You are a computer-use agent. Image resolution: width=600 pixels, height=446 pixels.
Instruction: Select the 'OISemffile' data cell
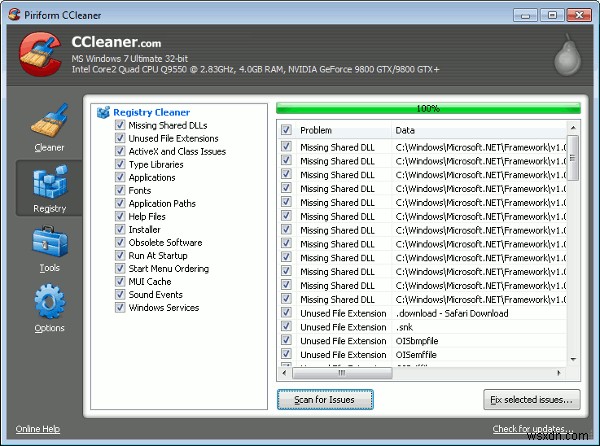416,355
